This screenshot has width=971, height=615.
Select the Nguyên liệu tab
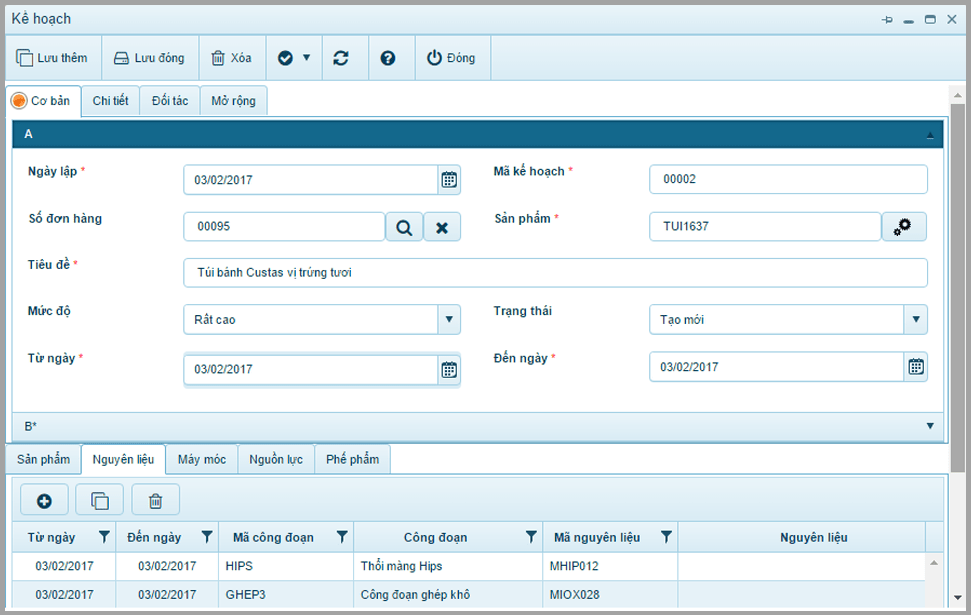click(123, 460)
